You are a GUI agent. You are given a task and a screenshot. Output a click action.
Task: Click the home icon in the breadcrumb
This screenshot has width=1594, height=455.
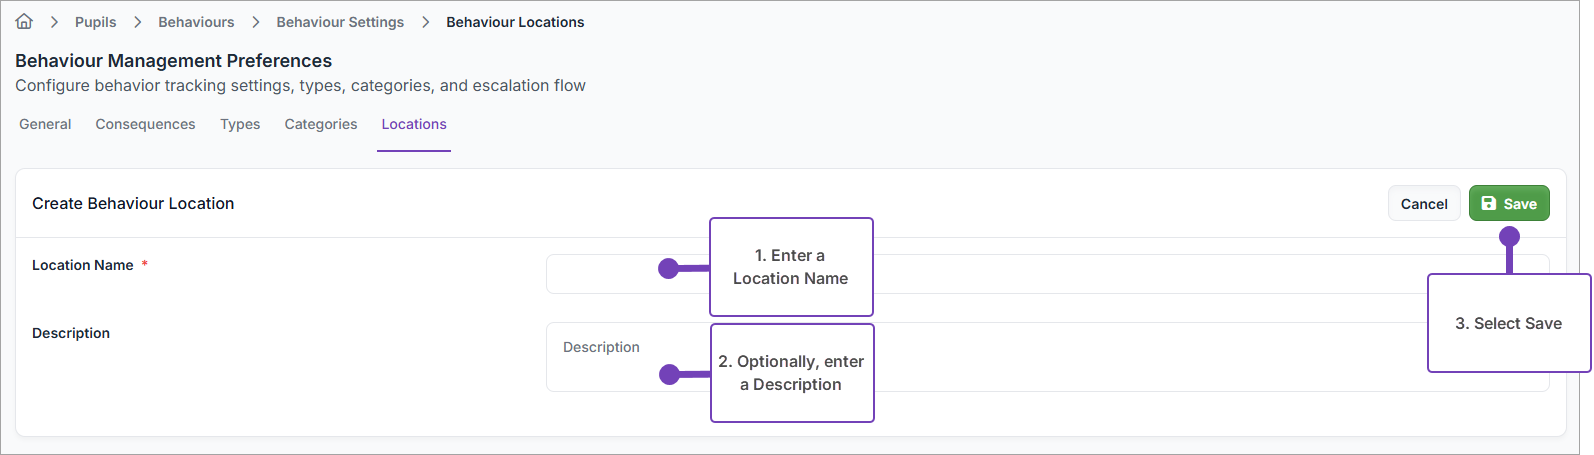pos(24,21)
